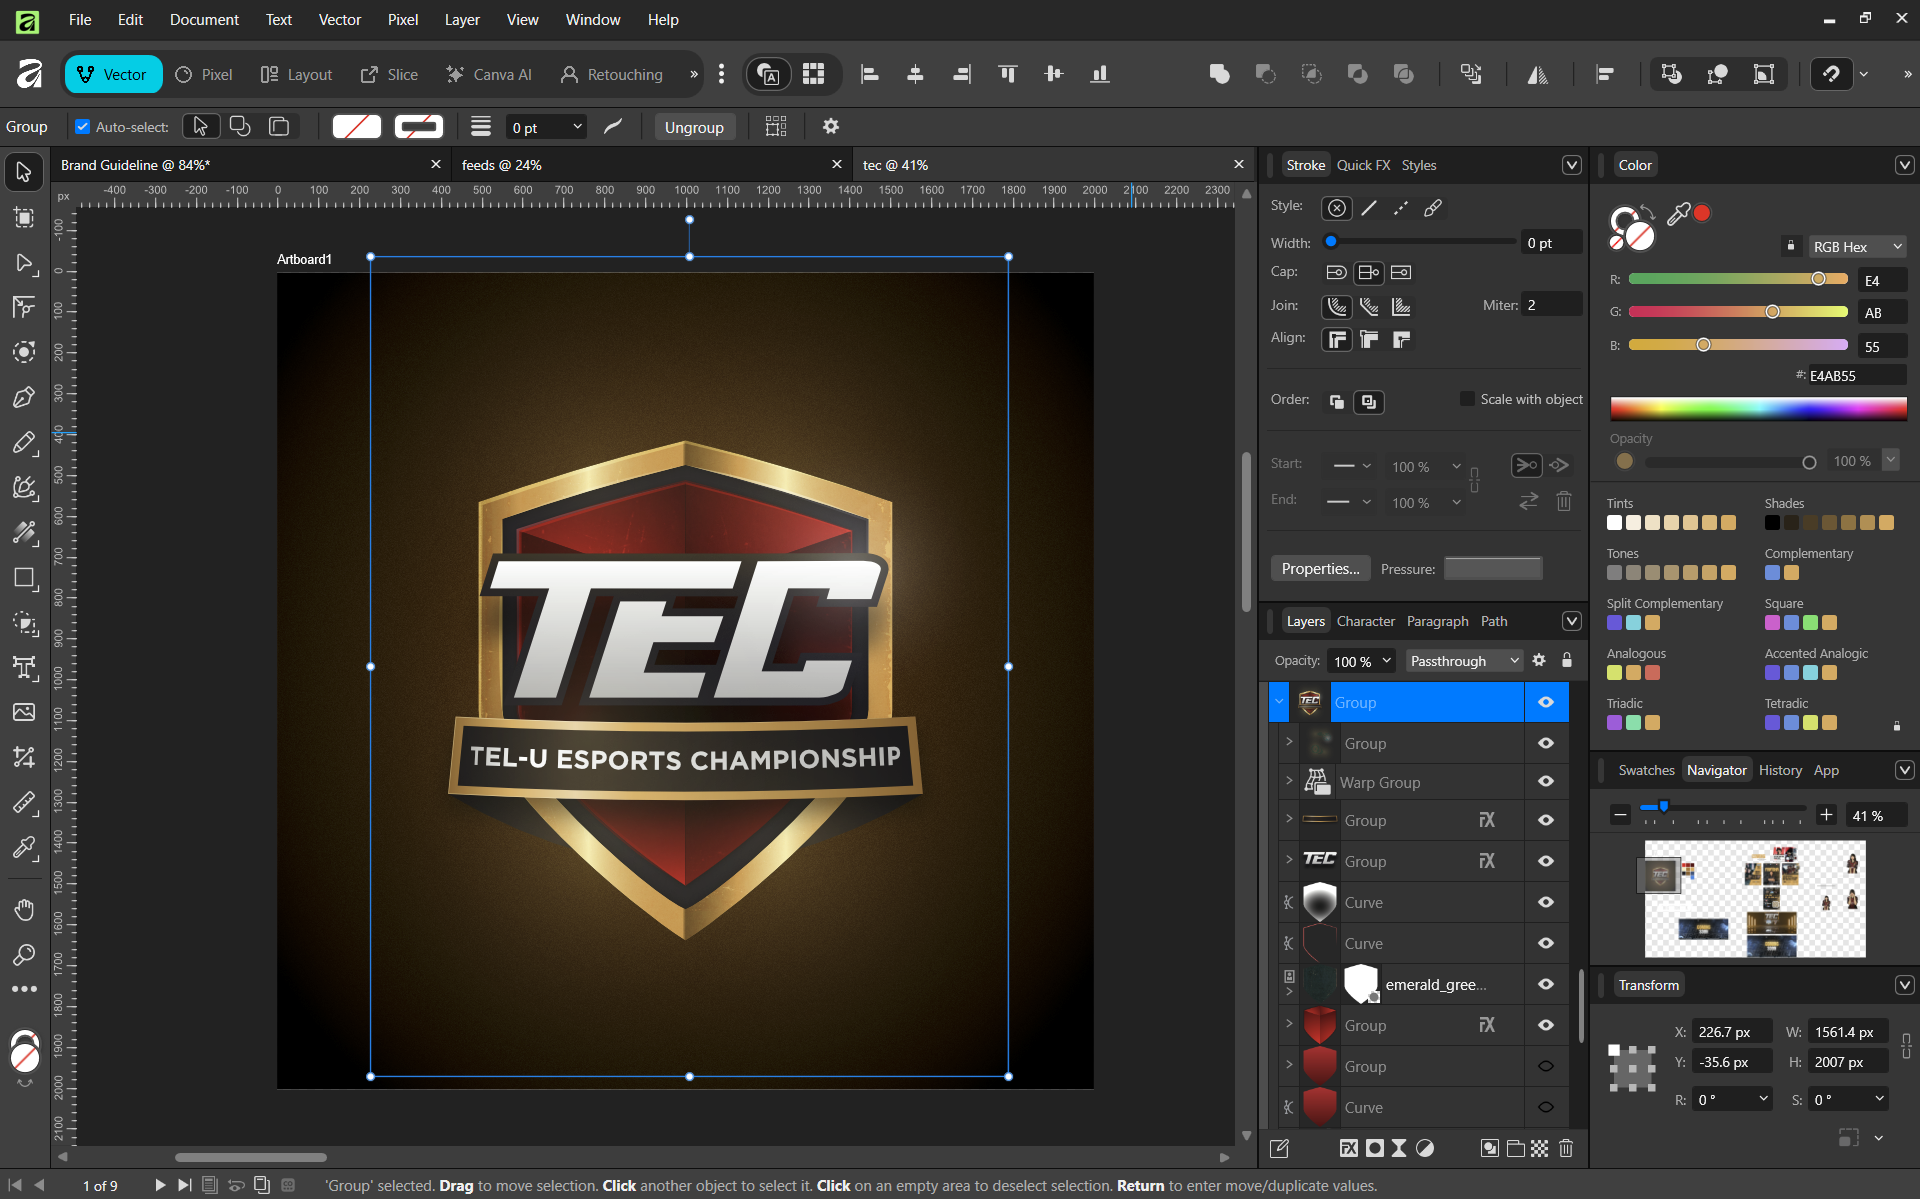Screen dimensions: 1920x1200
Task: Click the Layer FX icon below the layers
Action: point(1349,1148)
